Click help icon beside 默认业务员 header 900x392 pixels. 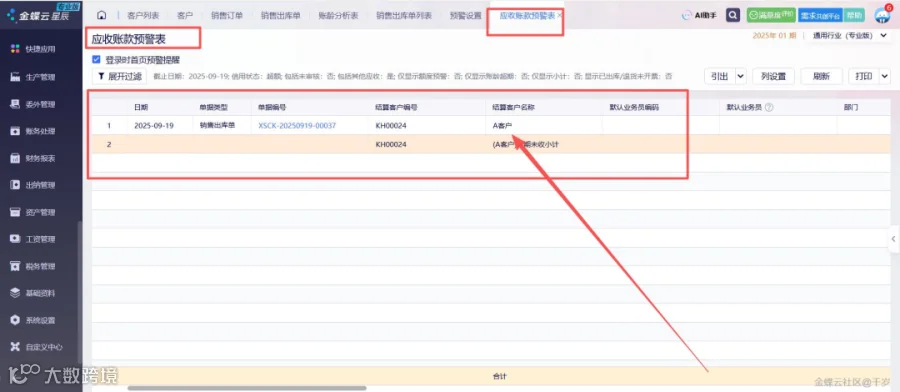(769, 107)
